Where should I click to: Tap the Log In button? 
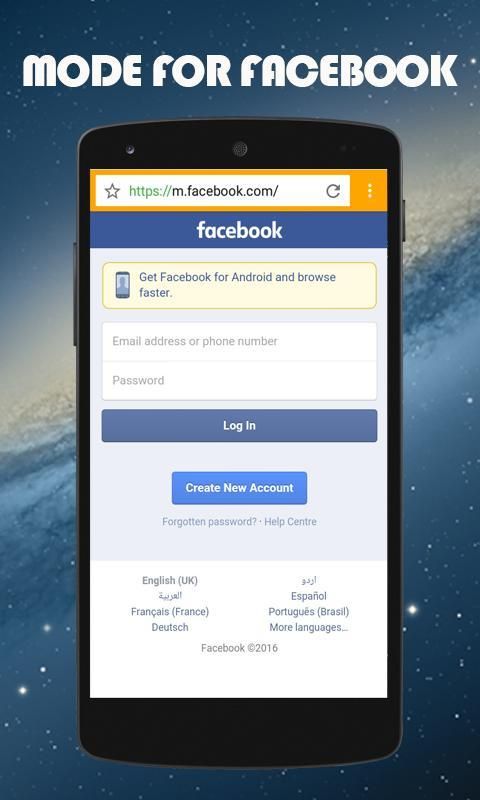[239, 426]
